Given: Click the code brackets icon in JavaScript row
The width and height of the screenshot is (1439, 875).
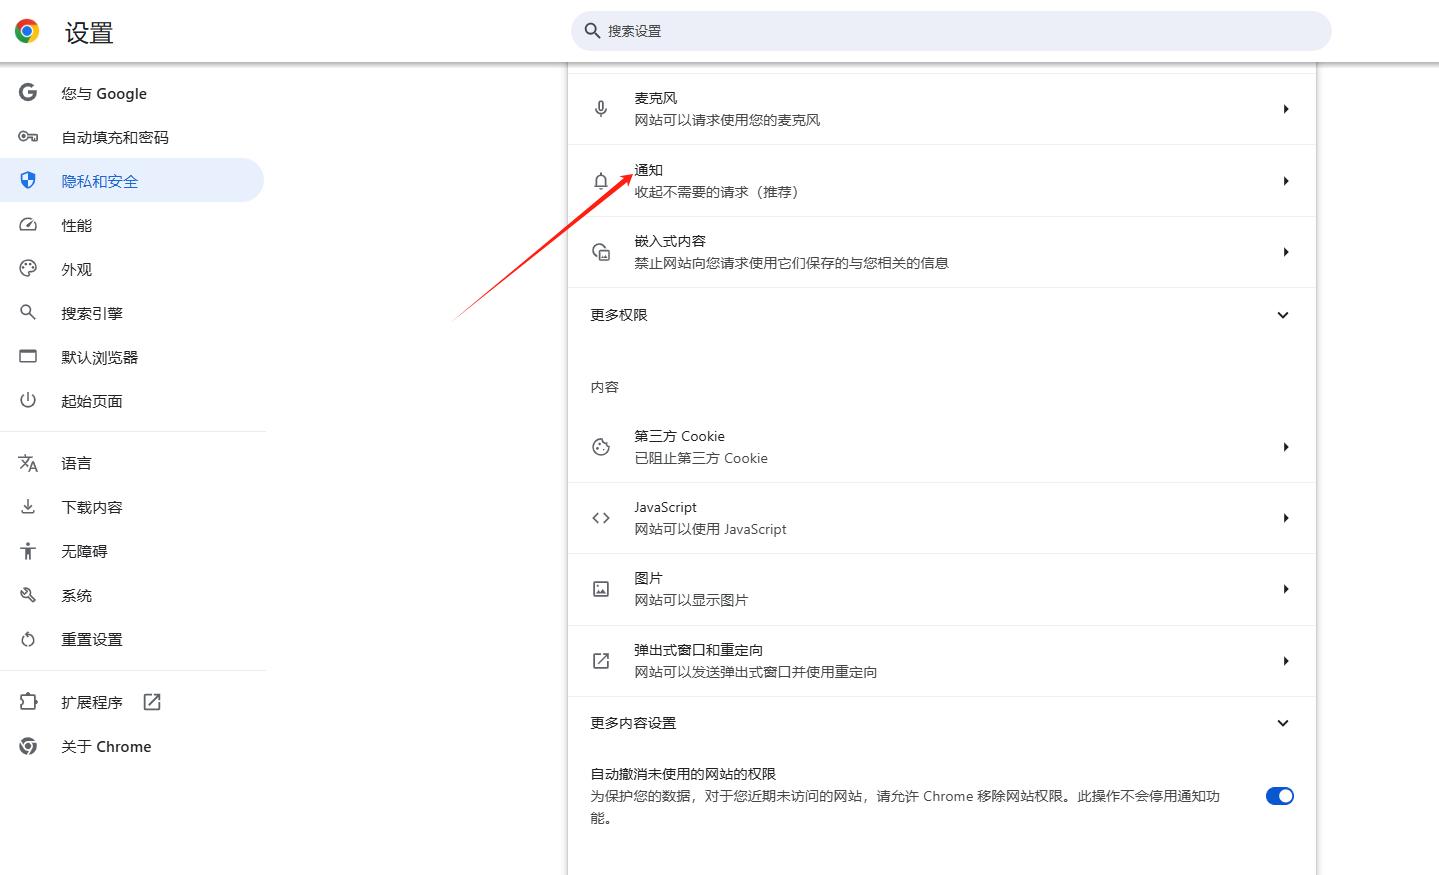Looking at the screenshot, I should point(601,518).
